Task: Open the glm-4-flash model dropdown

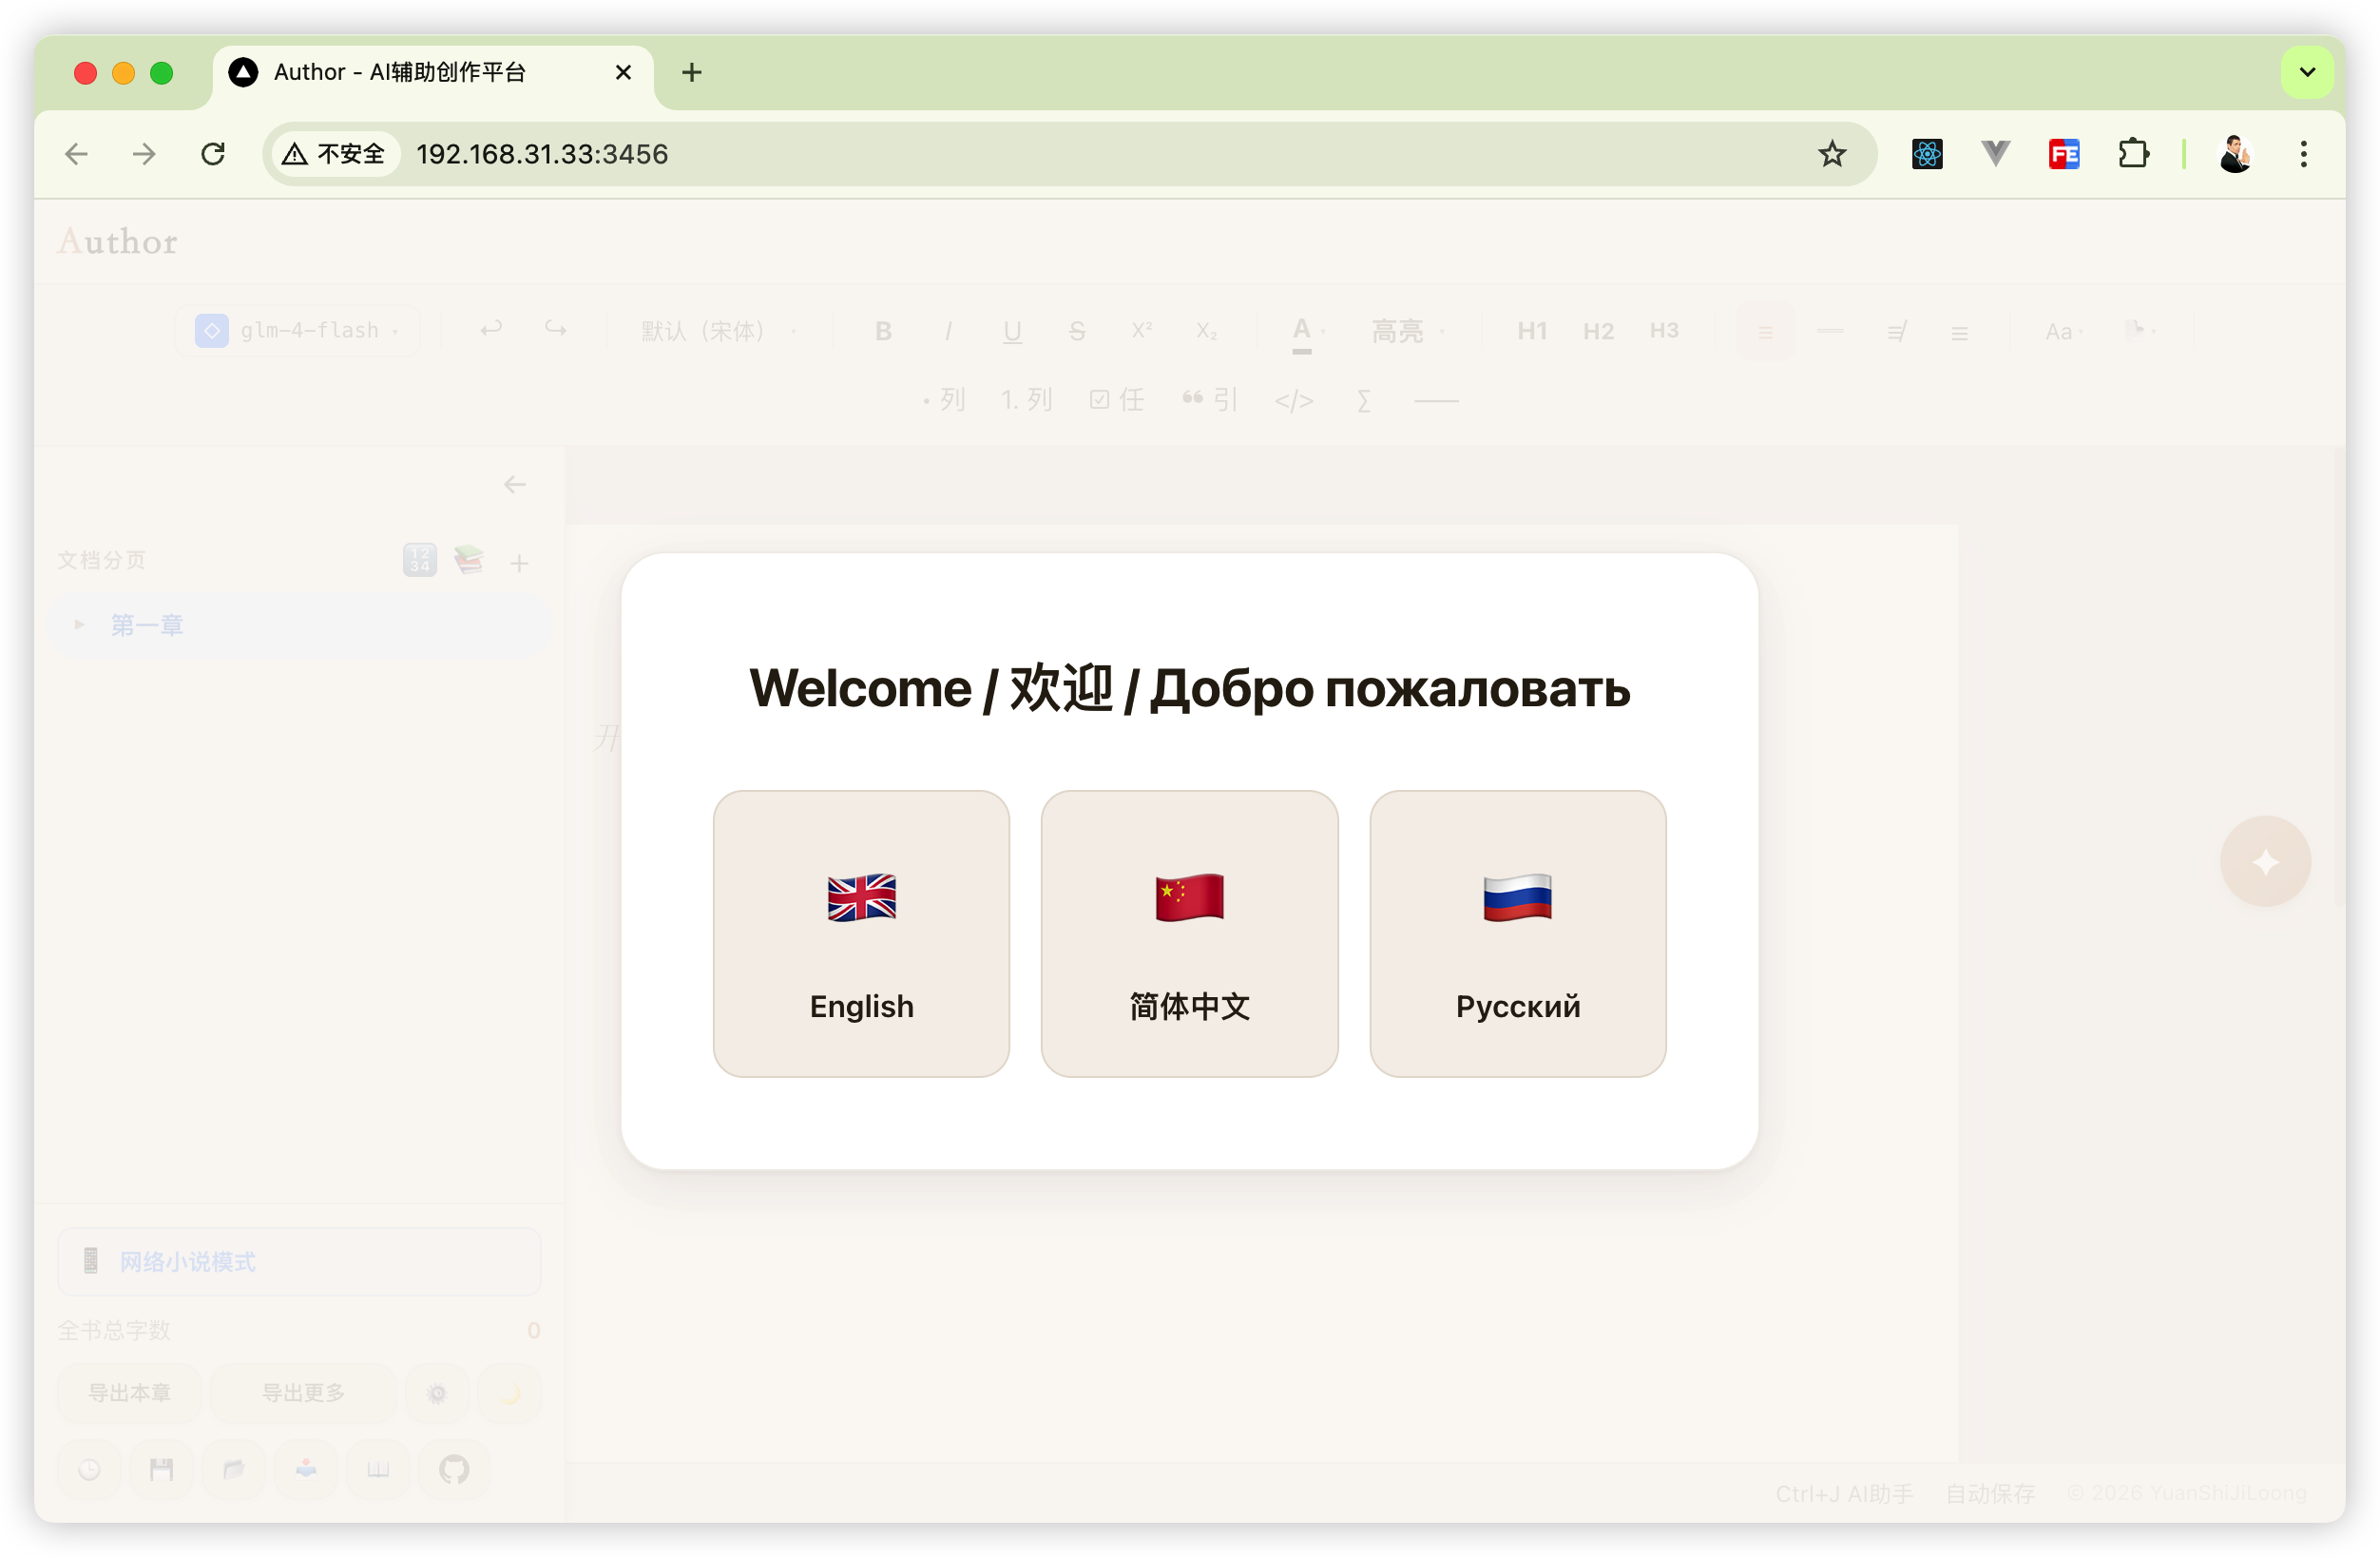Action: [299, 331]
